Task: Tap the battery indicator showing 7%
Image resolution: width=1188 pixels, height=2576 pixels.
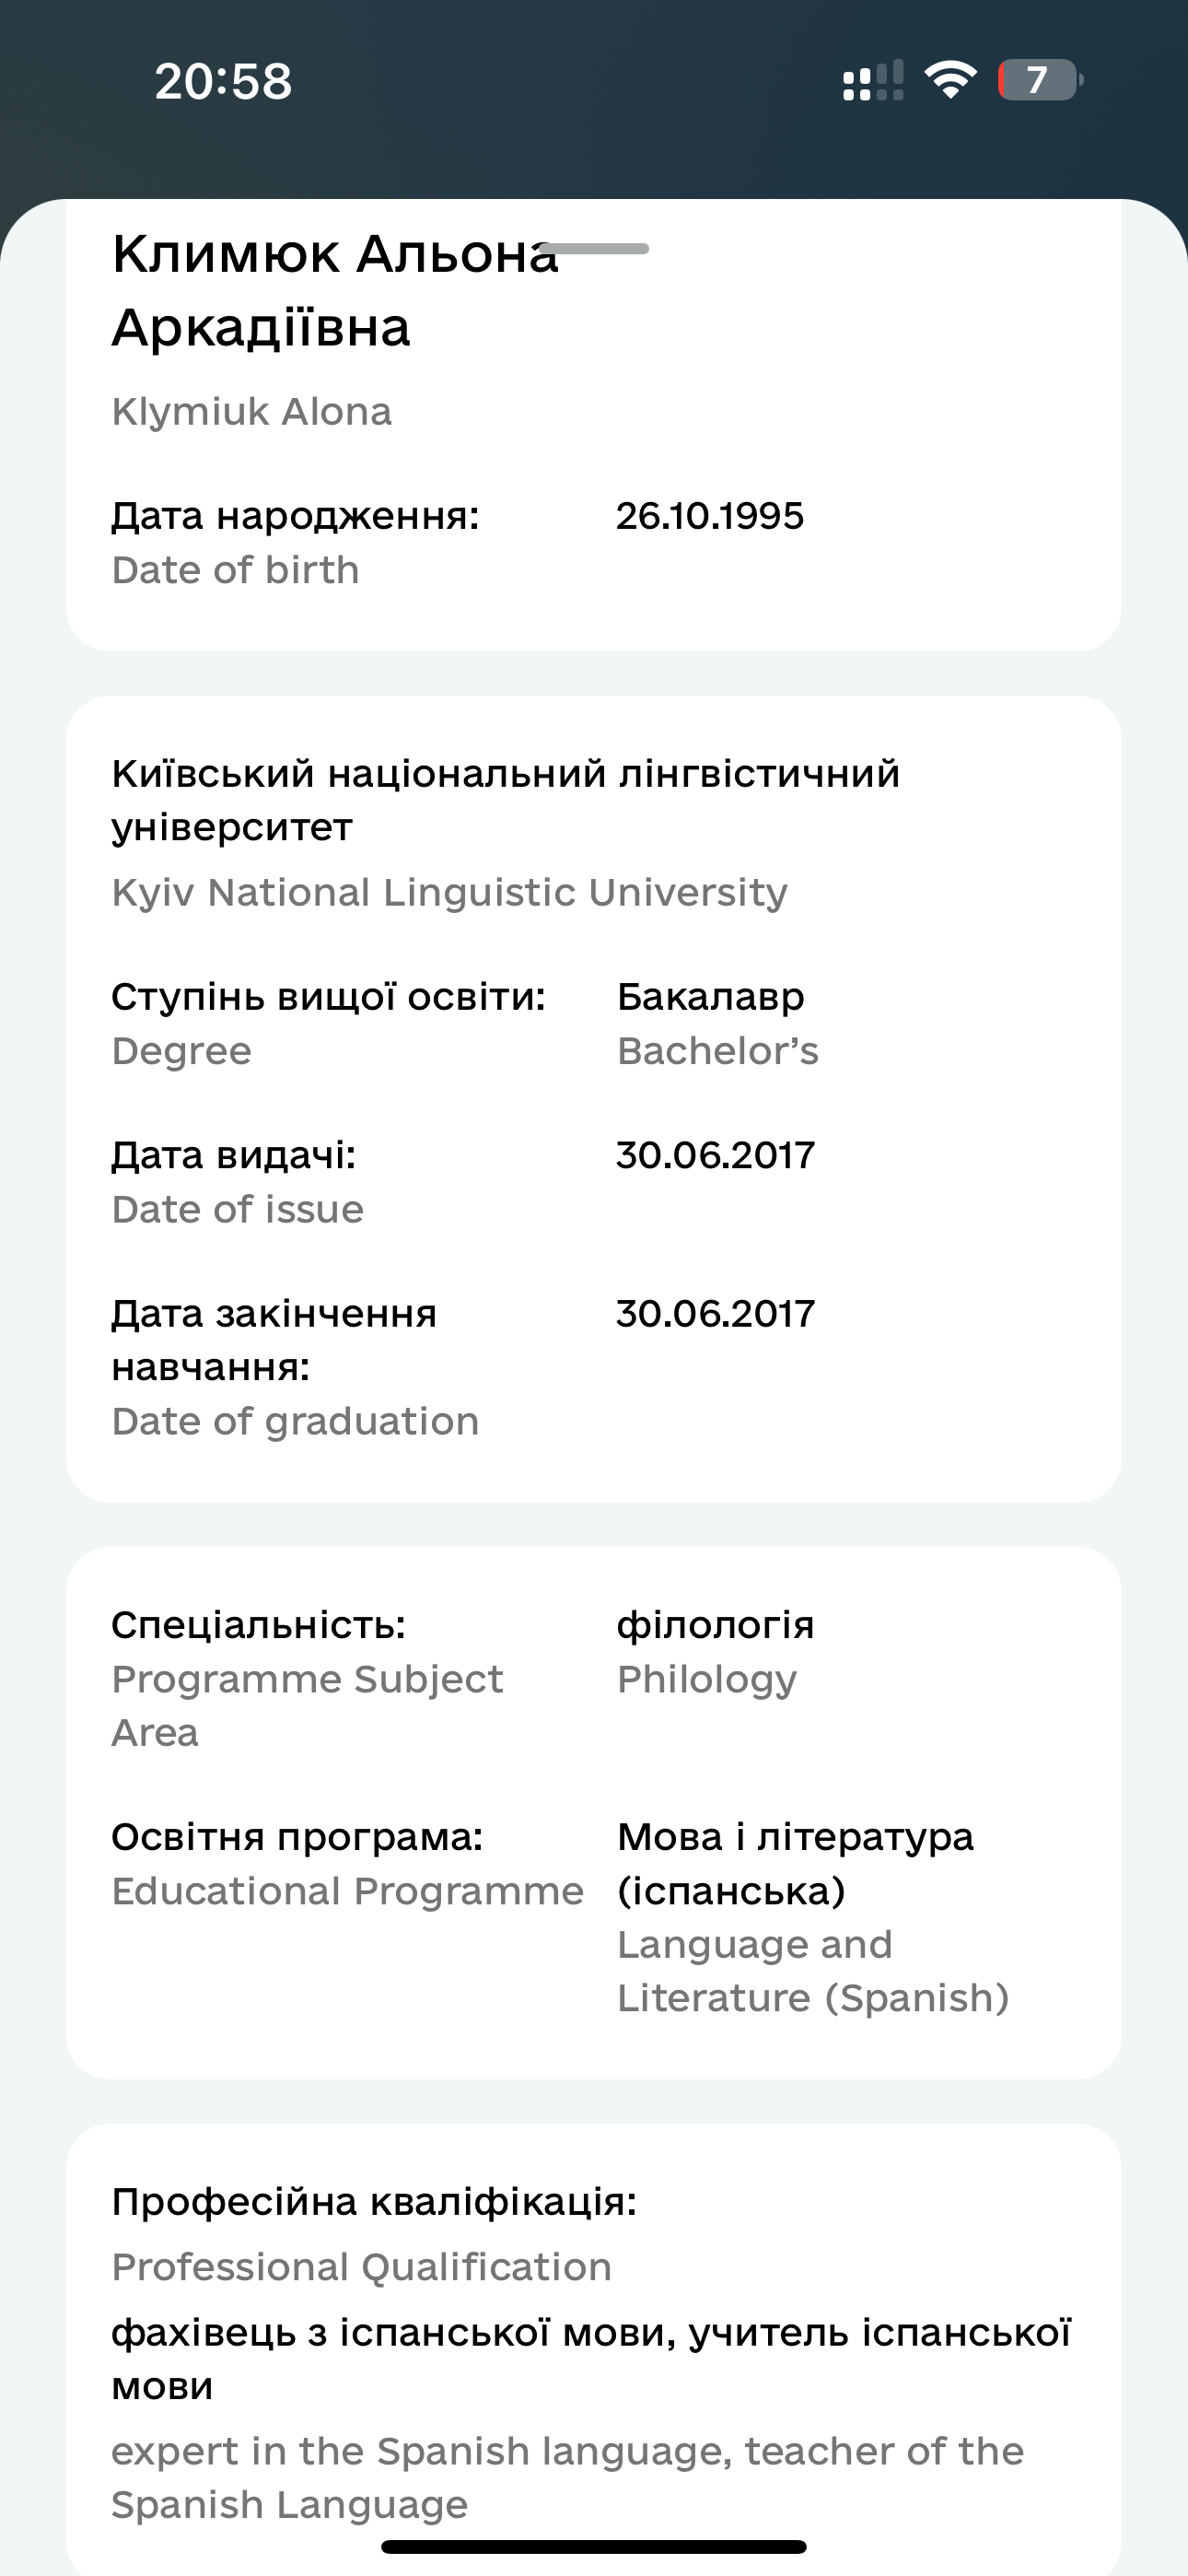Action: click(x=1036, y=82)
